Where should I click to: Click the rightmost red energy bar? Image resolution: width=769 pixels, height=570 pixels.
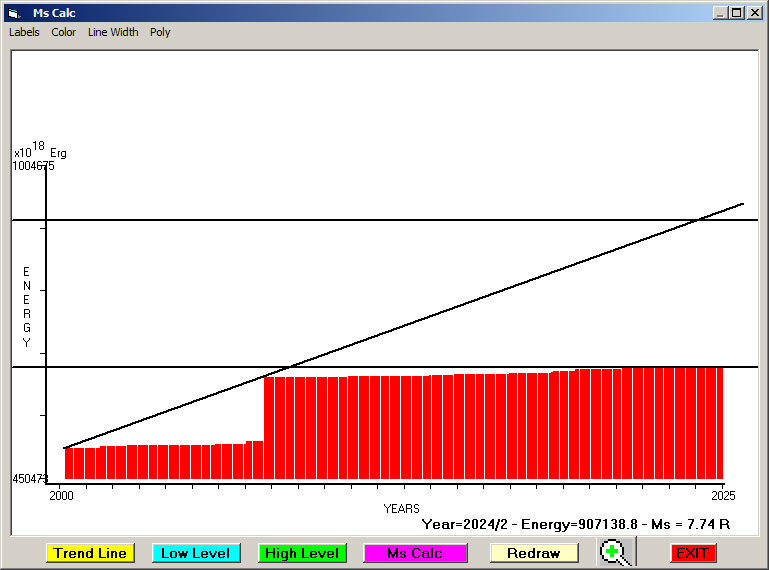pyautogui.click(x=717, y=422)
